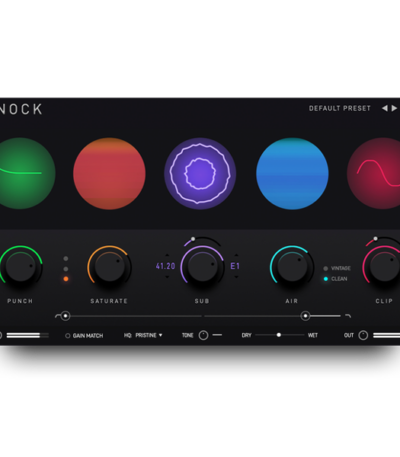Increase the sub frequency 41.20 value
The image size is (400, 457).
167,255
